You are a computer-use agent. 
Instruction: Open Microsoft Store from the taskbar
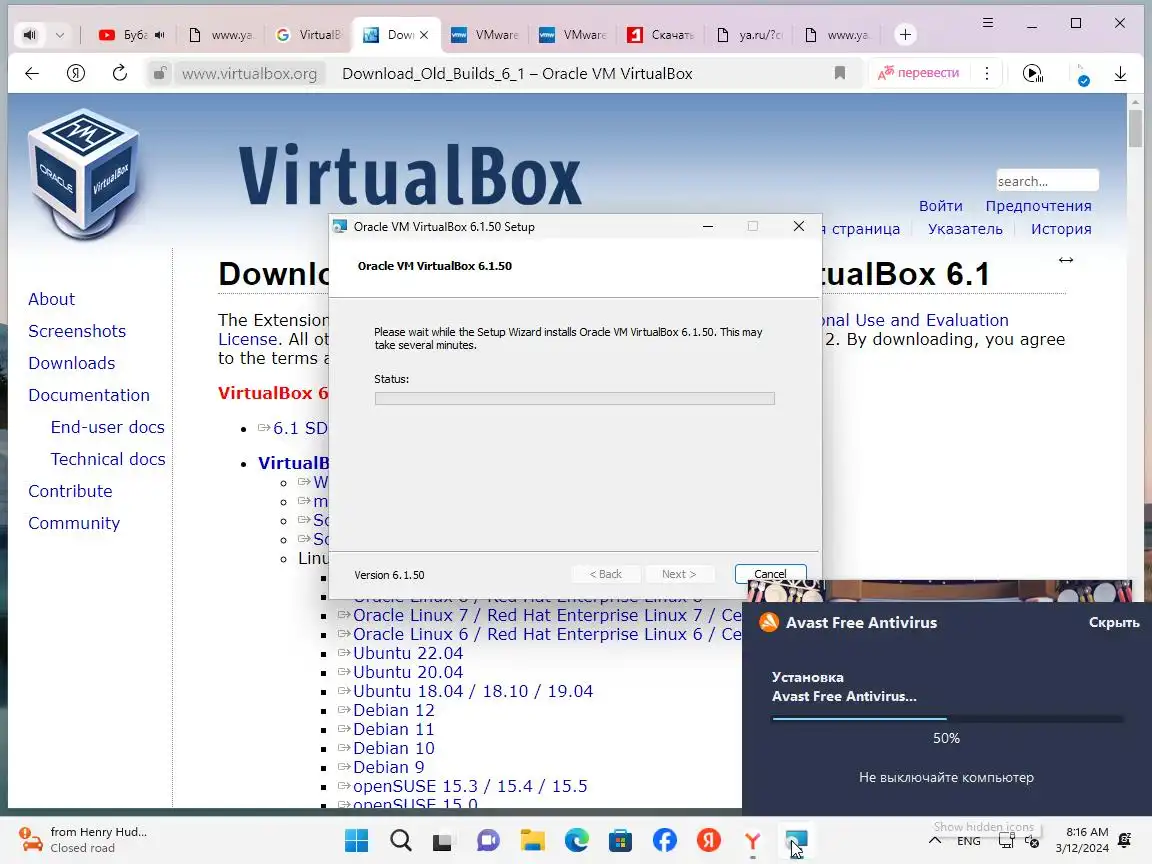click(620, 840)
